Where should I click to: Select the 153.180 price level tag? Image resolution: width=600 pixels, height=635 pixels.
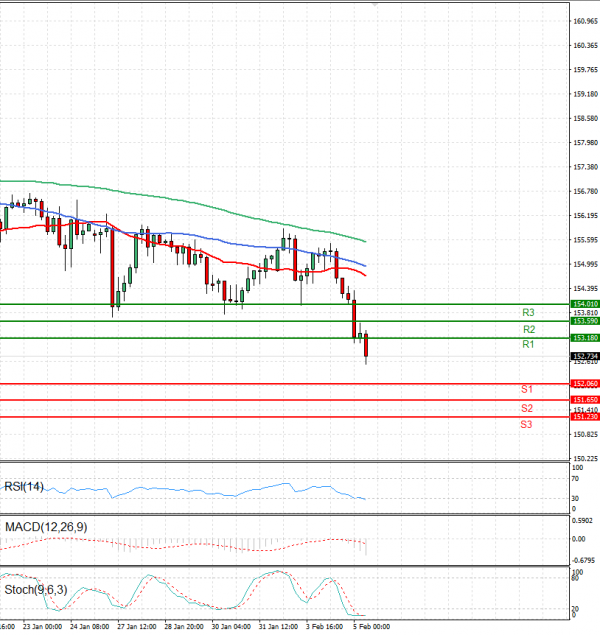tap(585, 338)
